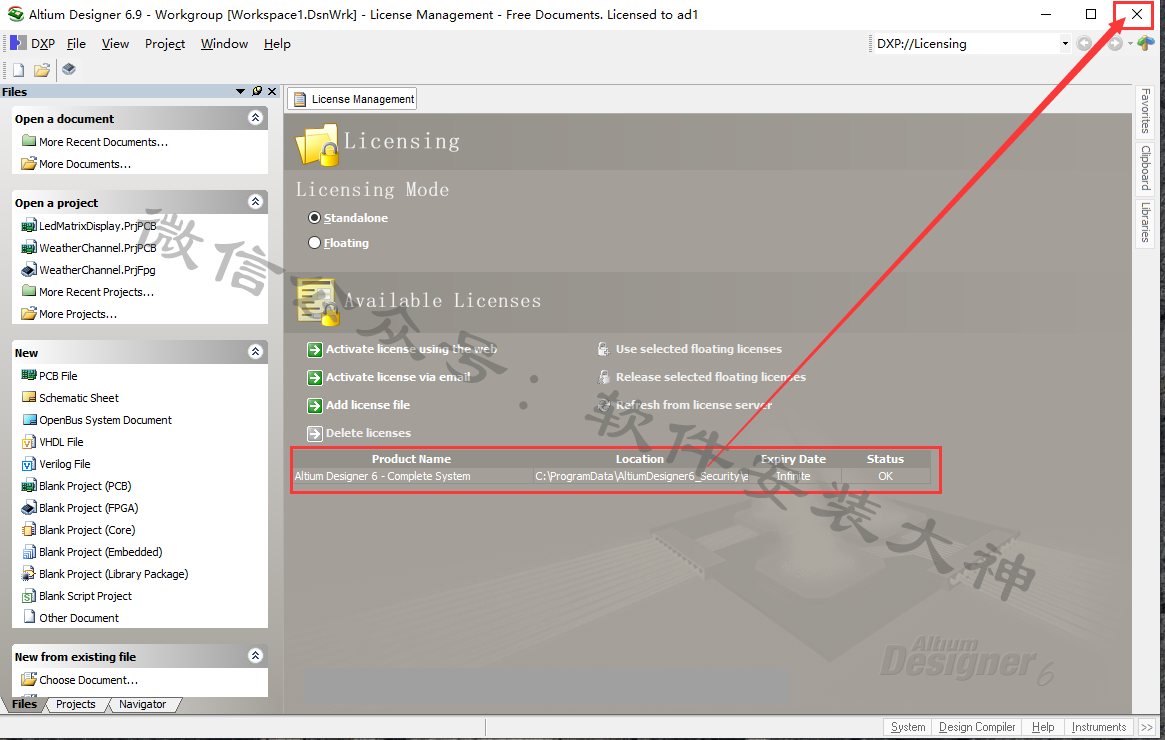Collapse the Open a document section

coord(256,117)
